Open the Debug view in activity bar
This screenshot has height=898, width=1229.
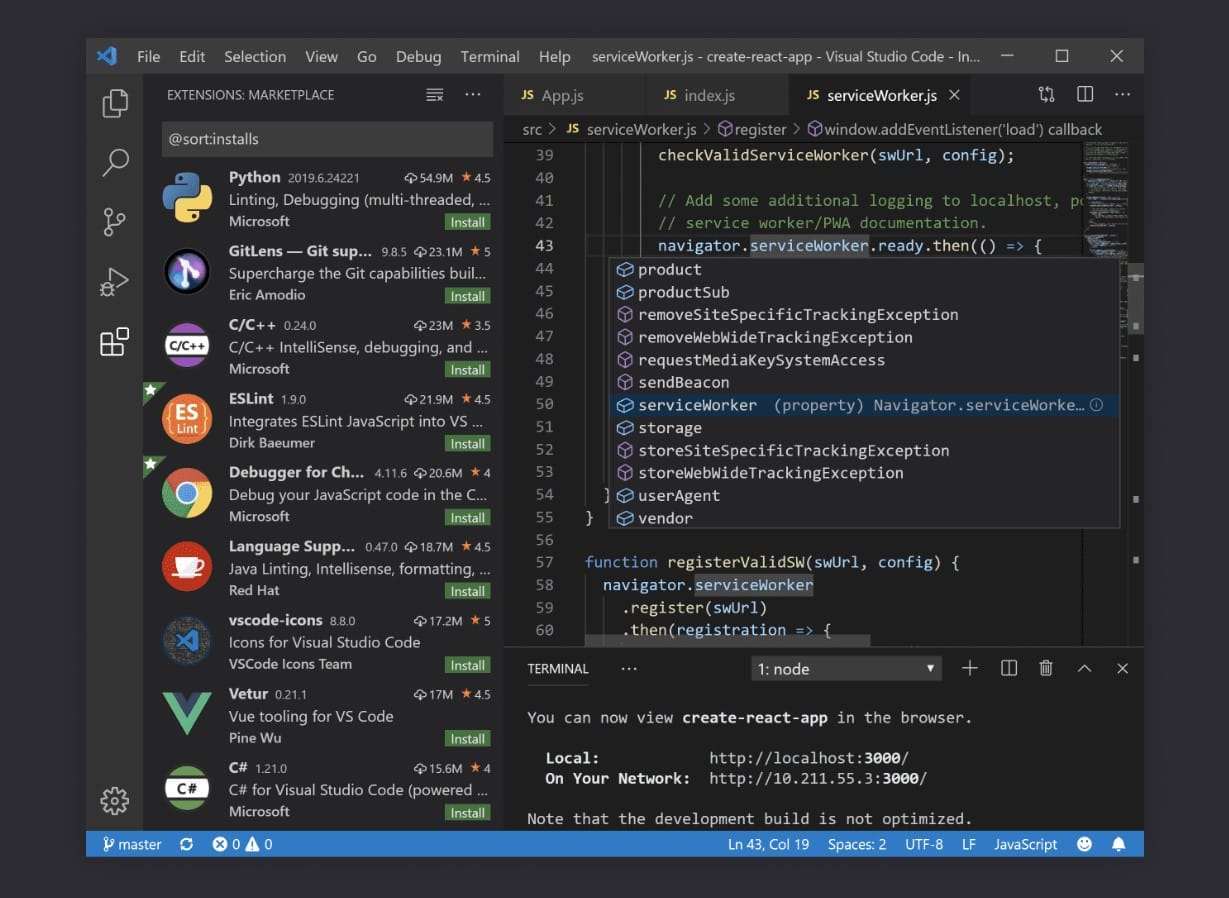pos(115,282)
